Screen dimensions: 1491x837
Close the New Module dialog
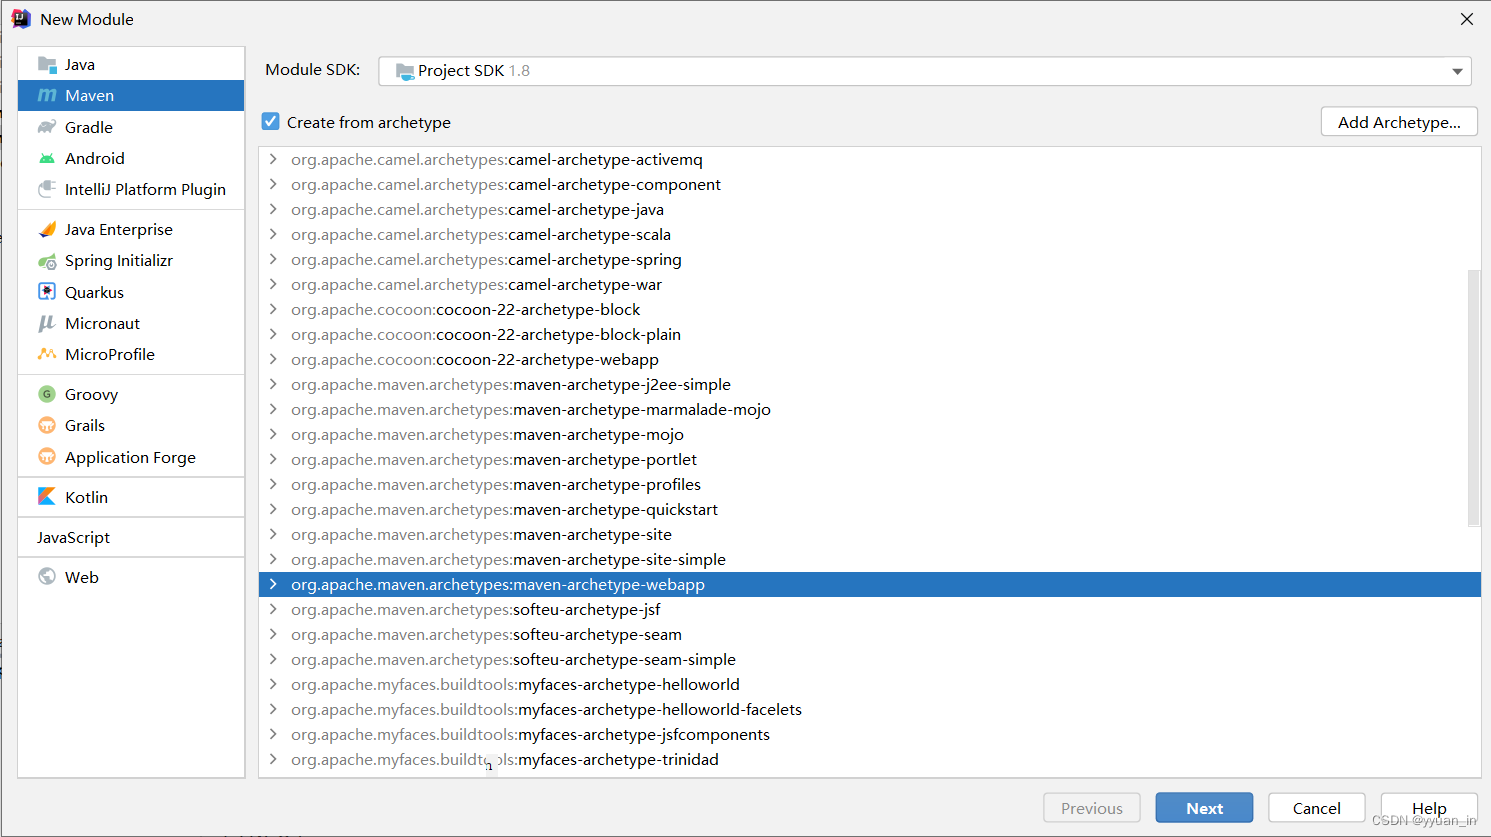[1467, 19]
